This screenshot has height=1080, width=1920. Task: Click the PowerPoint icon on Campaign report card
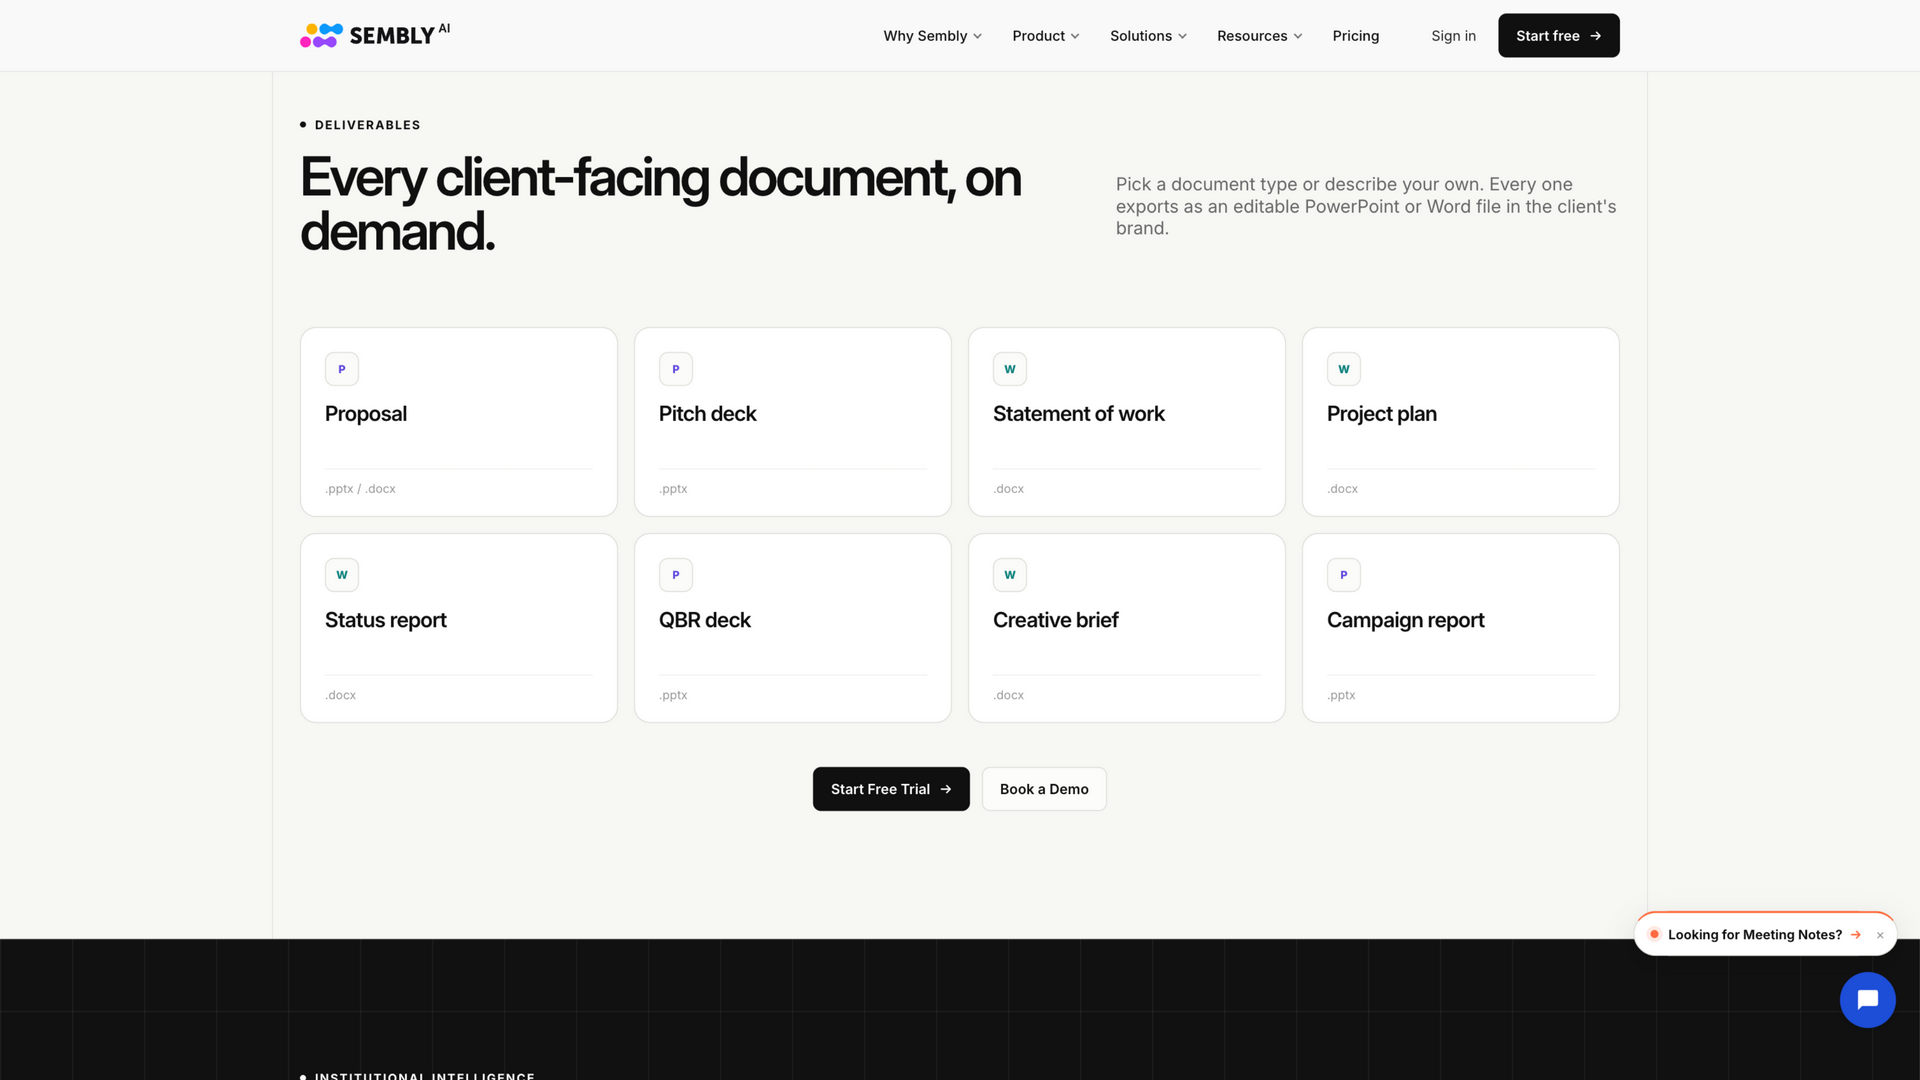click(x=1344, y=575)
